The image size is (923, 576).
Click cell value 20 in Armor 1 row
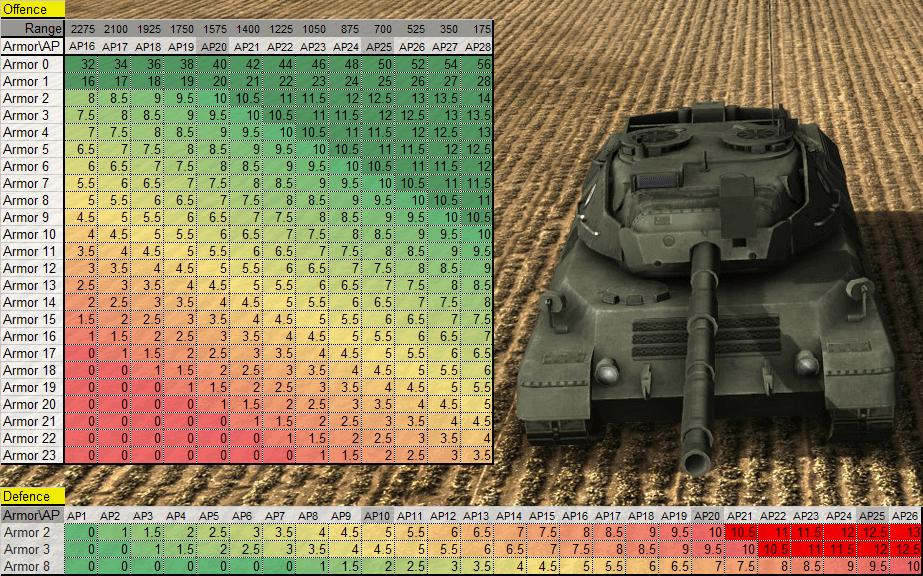tap(214, 81)
